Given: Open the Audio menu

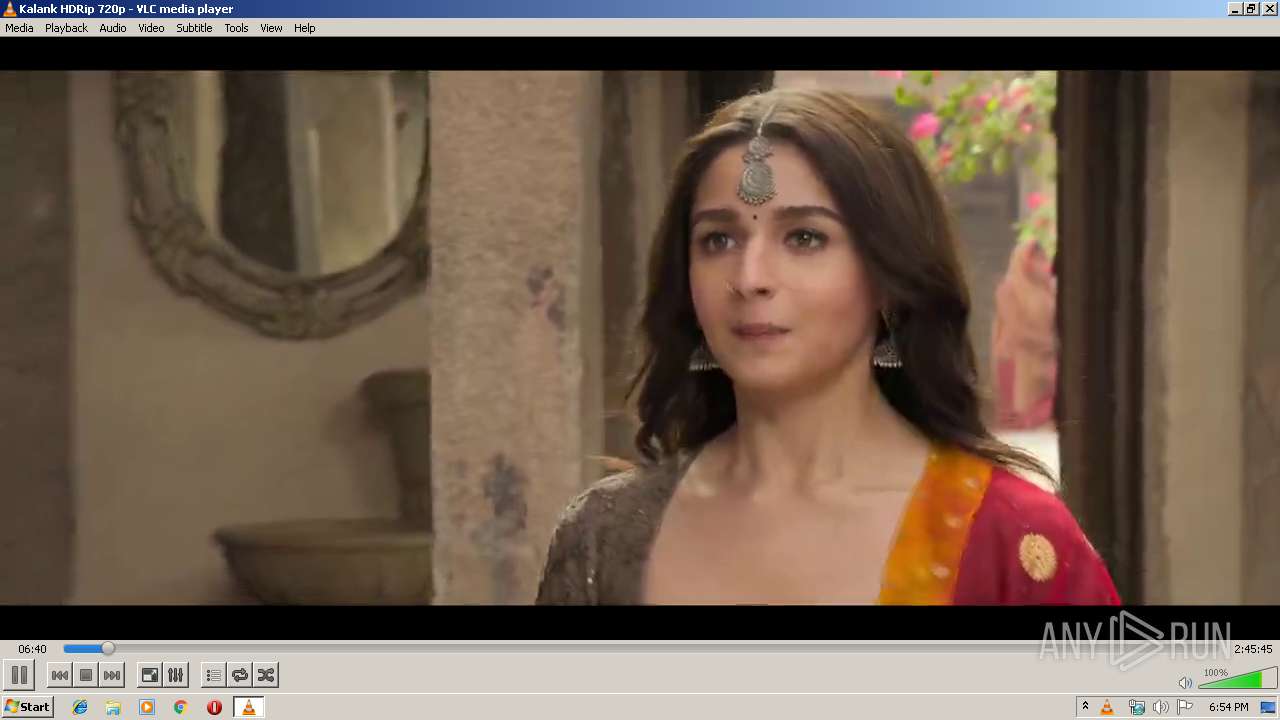Looking at the screenshot, I should 112,28.
